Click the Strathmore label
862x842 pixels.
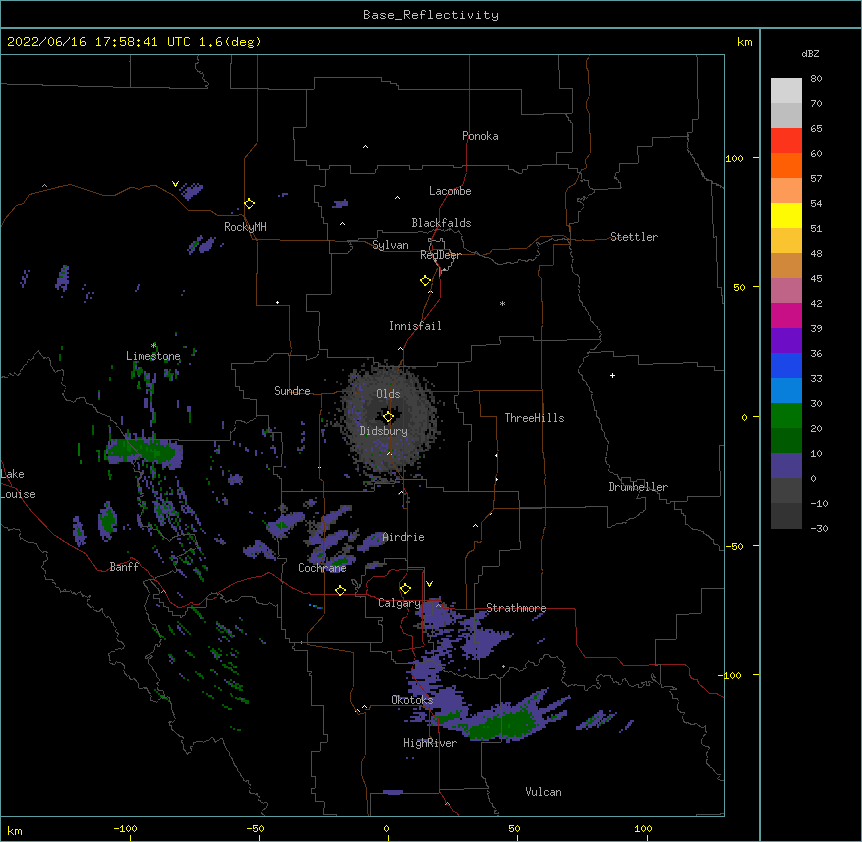pos(516,608)
